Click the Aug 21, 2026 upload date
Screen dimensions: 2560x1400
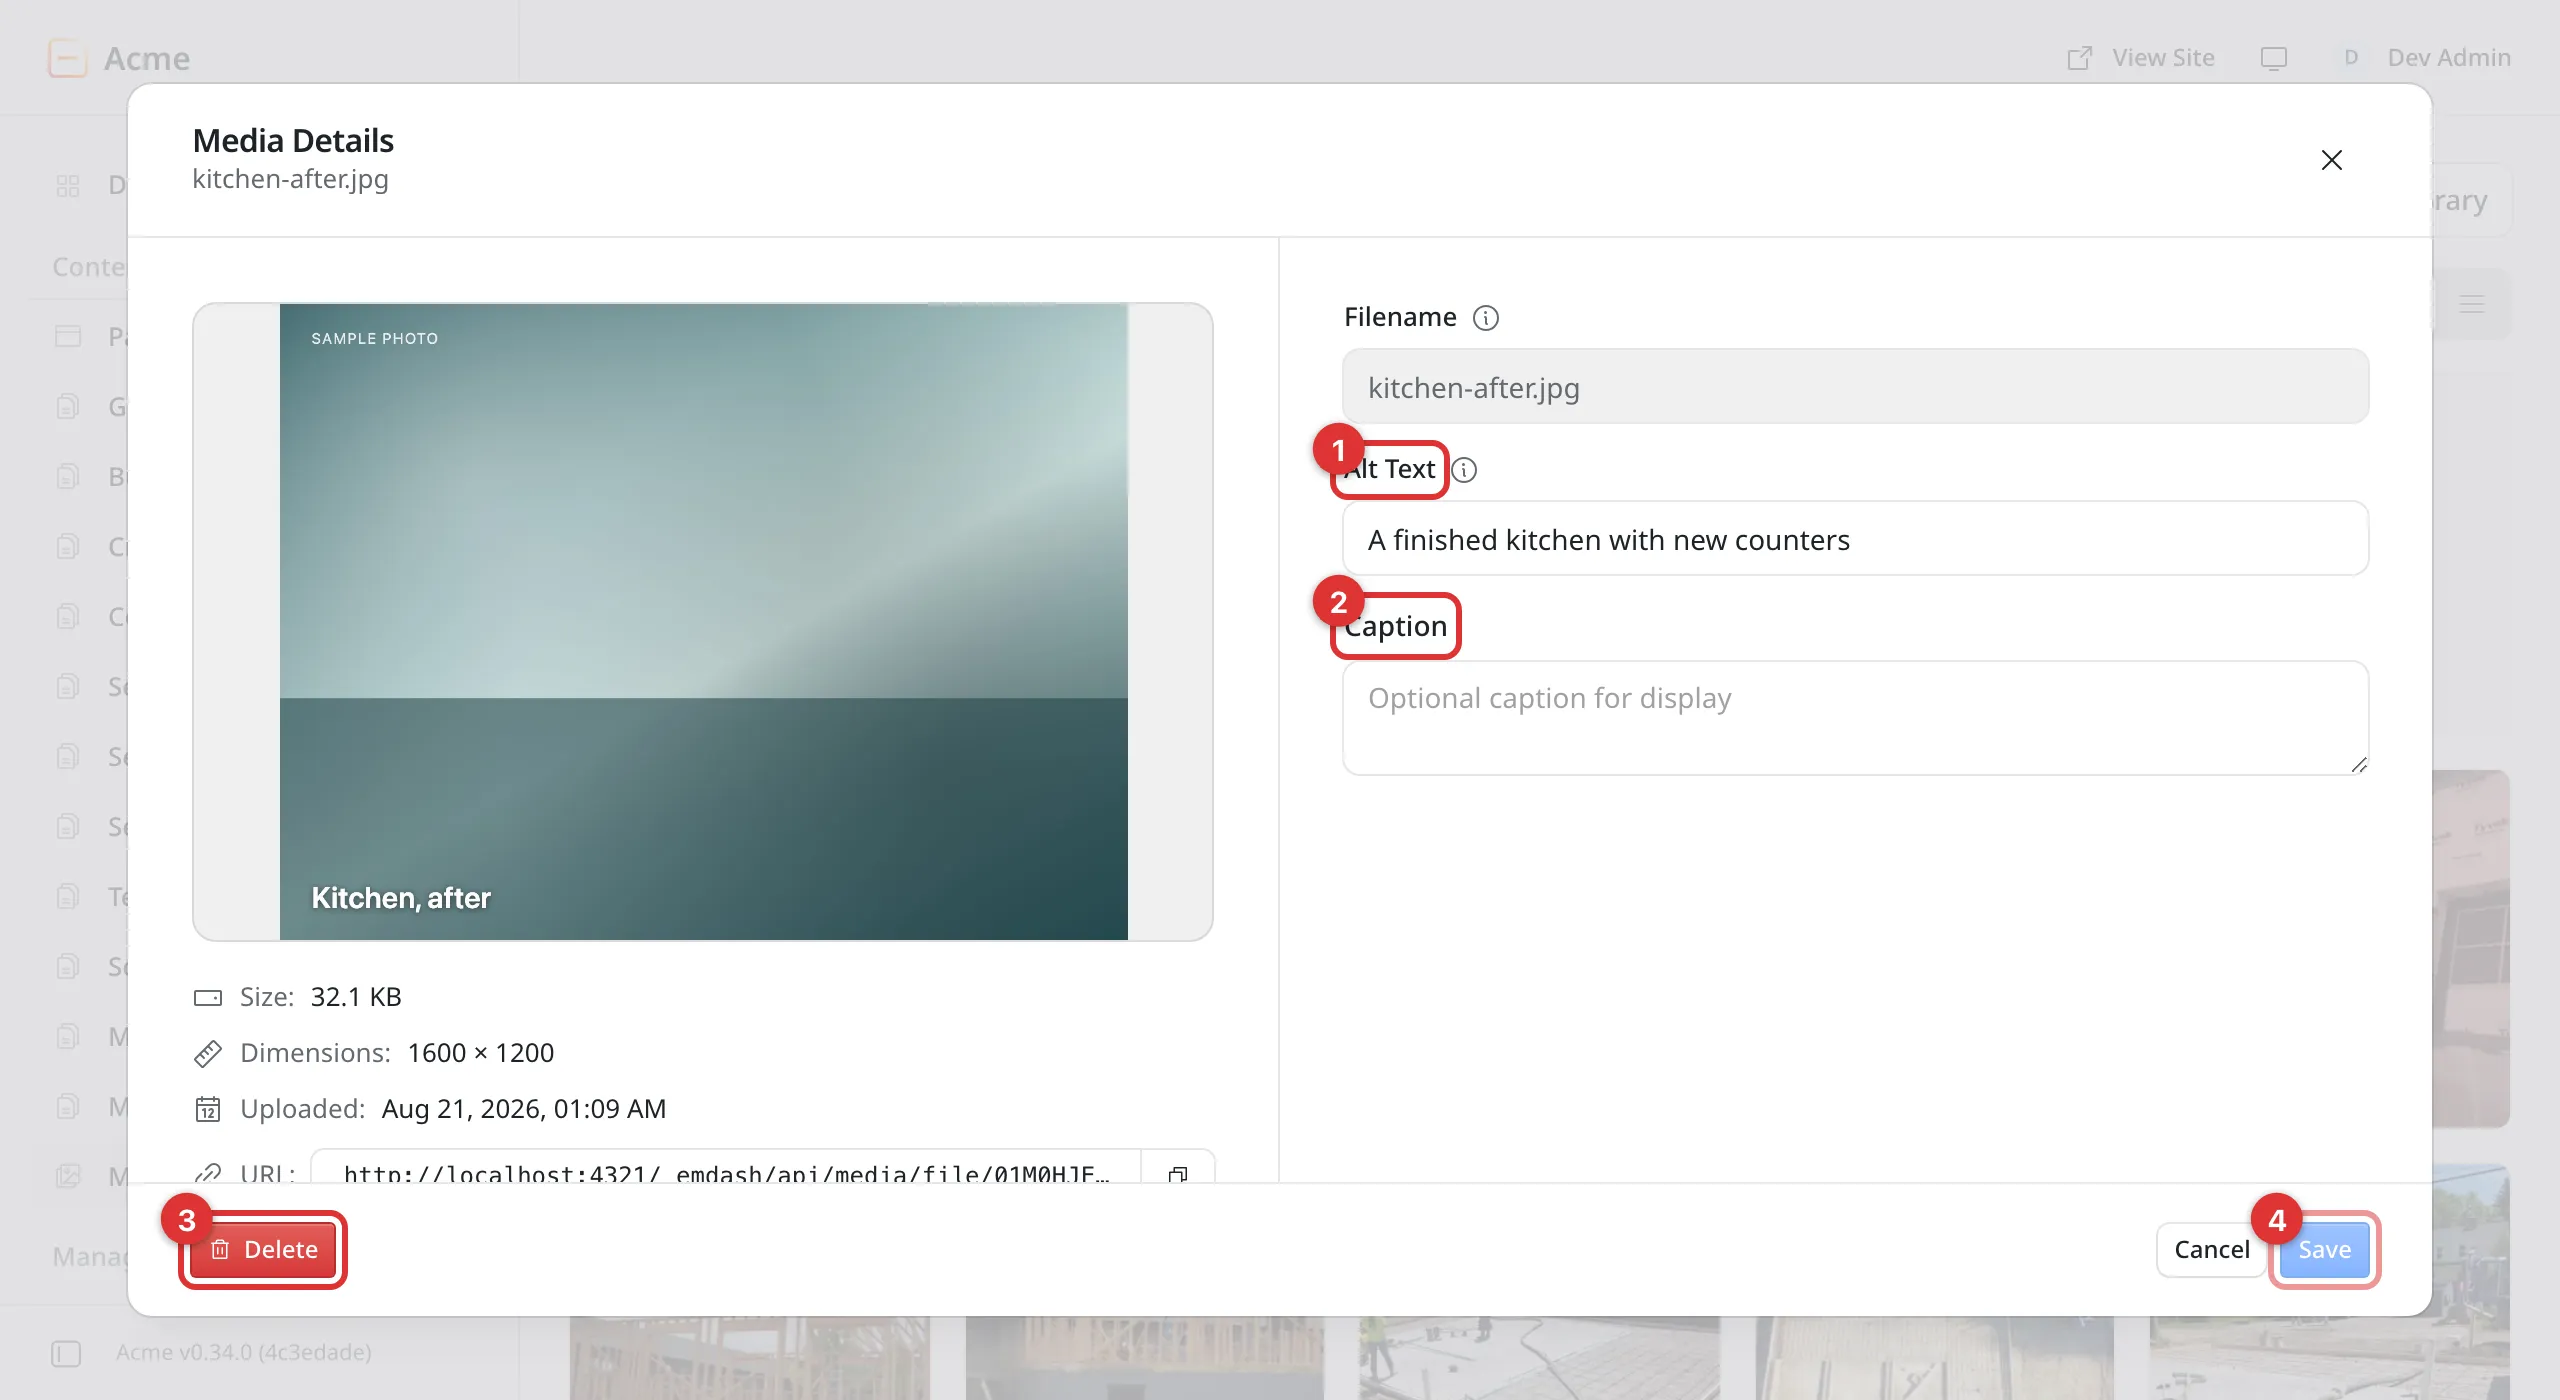(x=524, y=1109)
